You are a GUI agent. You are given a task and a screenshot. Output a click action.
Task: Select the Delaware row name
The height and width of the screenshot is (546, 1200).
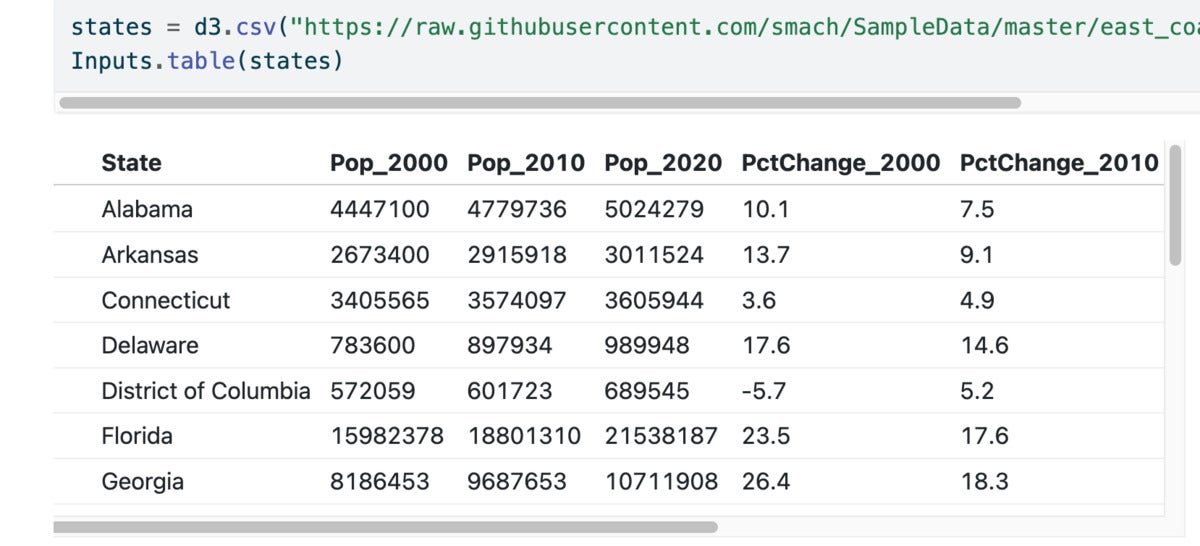click(x=150, y=345)
